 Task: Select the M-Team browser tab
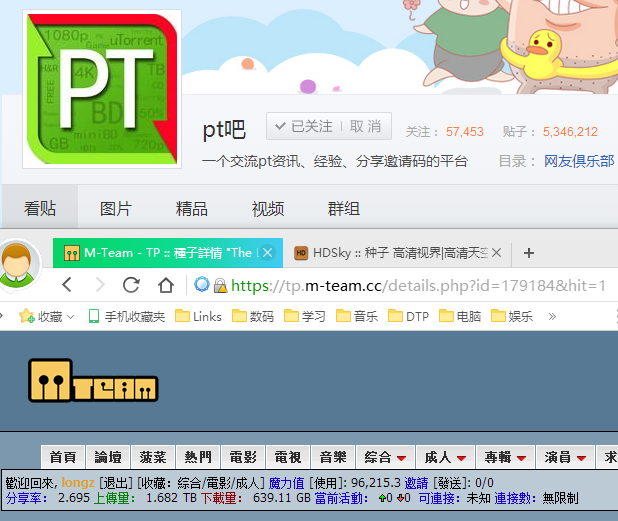(x=168, y=253)
